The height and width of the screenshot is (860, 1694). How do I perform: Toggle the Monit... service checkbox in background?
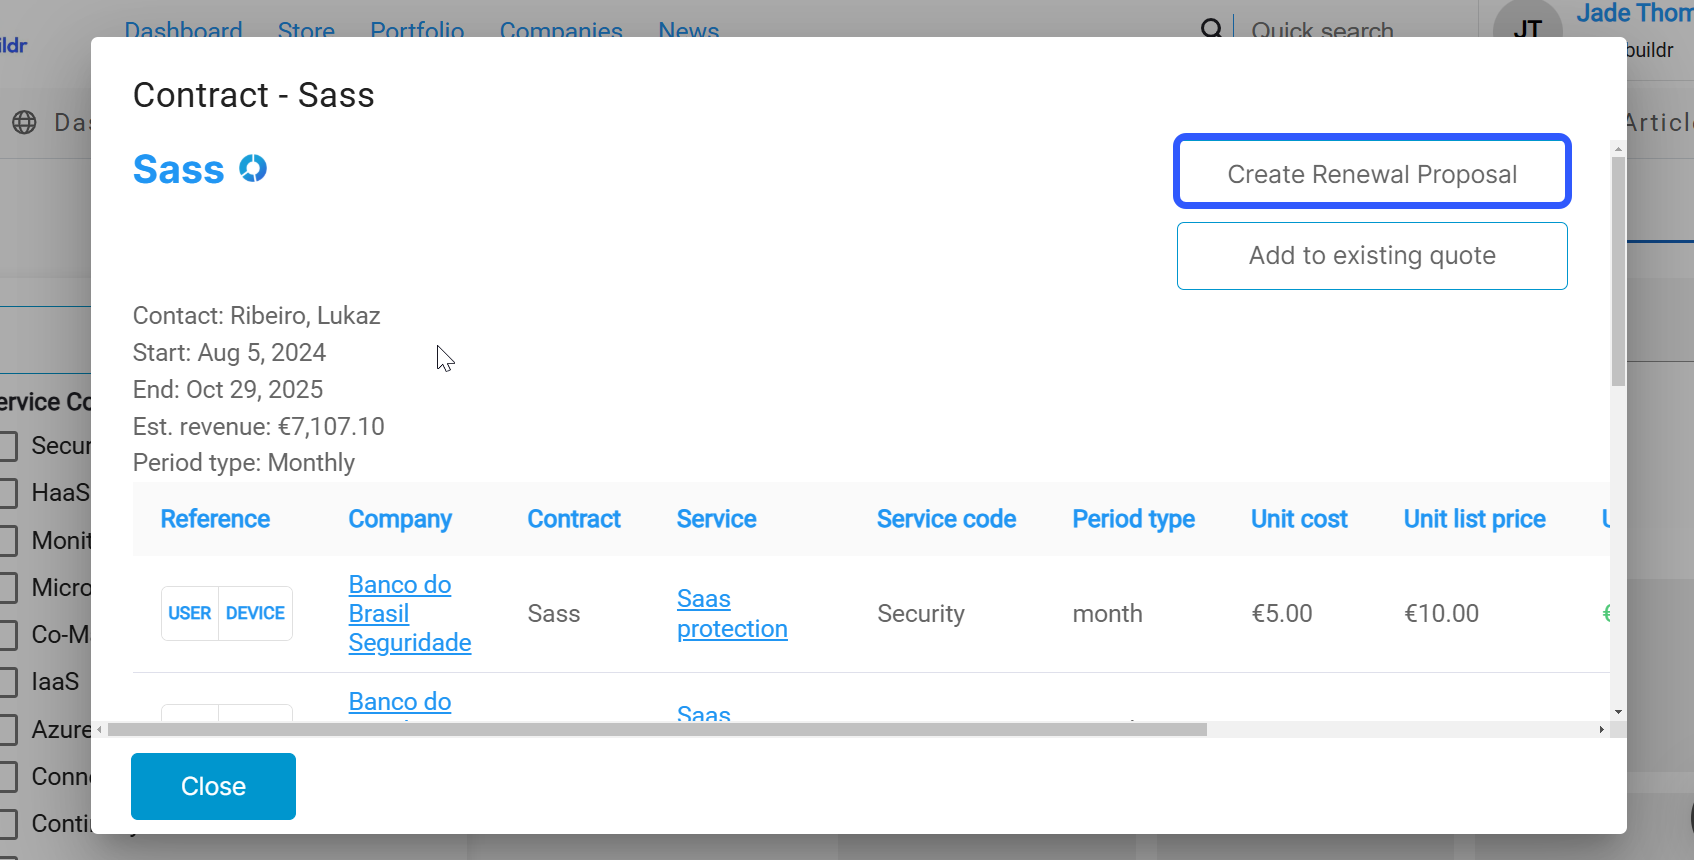click(8, 541)
